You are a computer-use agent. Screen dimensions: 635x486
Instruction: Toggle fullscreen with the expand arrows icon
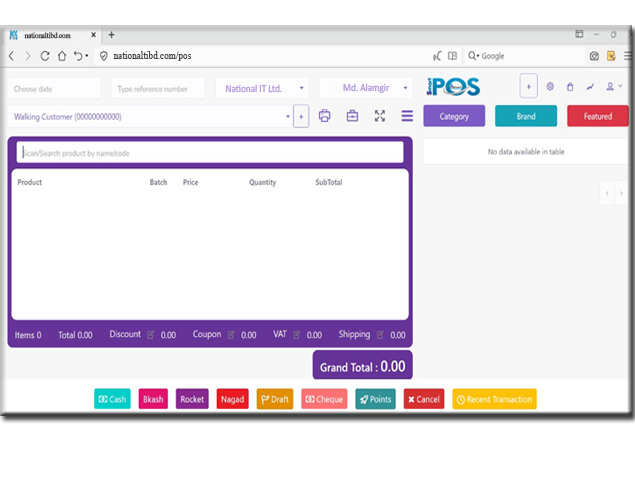point(380,116)
